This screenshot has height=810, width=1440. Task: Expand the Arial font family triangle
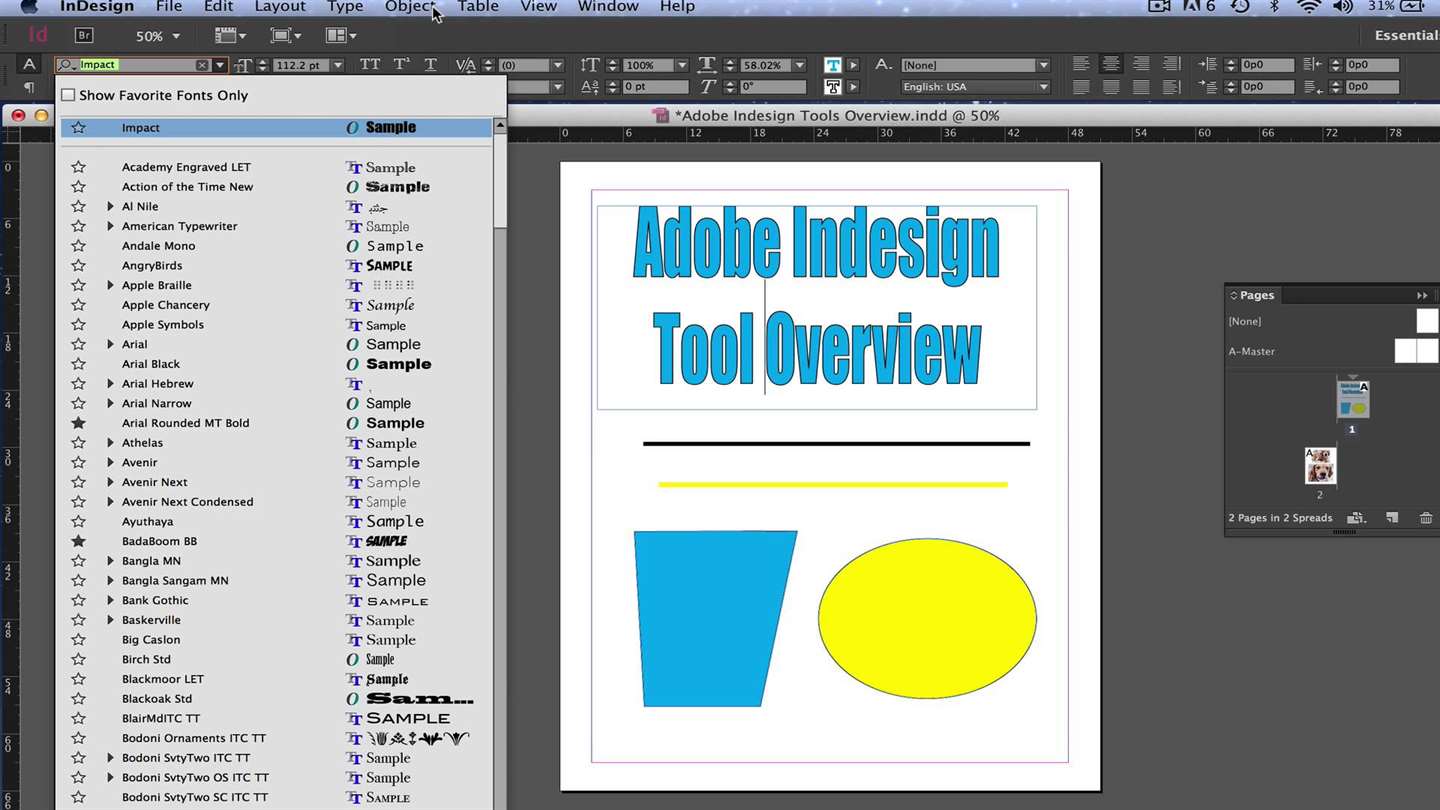coord(110,344)
